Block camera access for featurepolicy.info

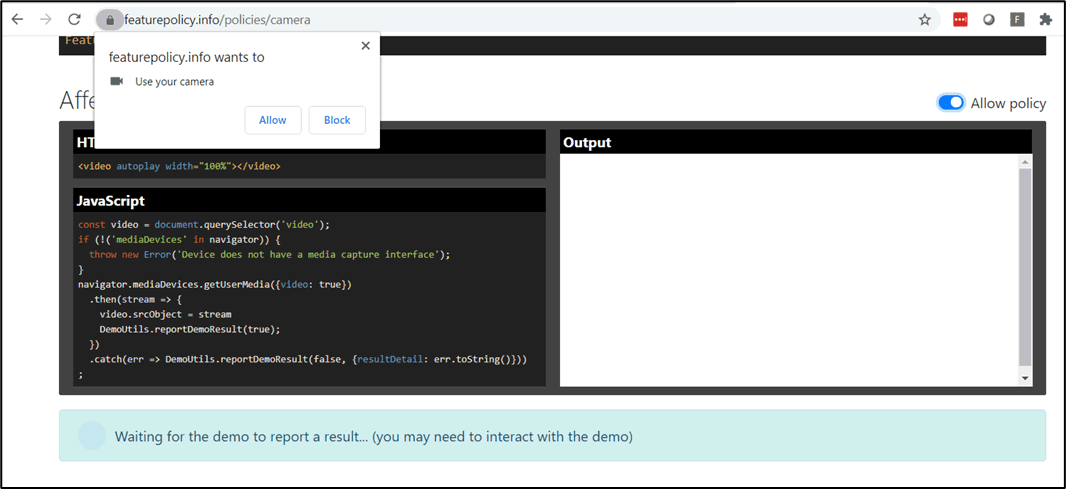[x=337, y=120]
